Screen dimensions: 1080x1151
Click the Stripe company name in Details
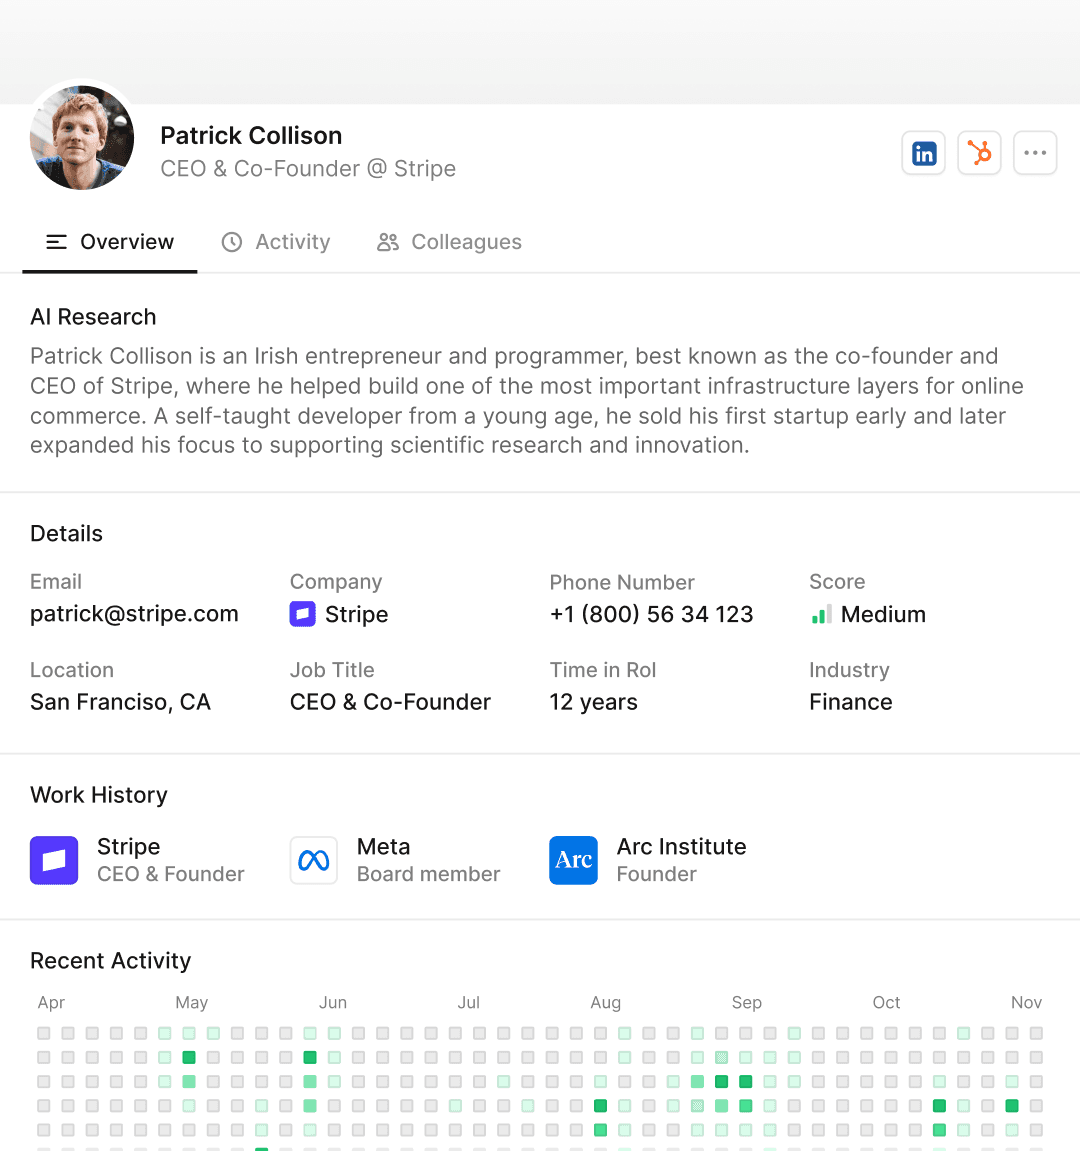point(357,614)
